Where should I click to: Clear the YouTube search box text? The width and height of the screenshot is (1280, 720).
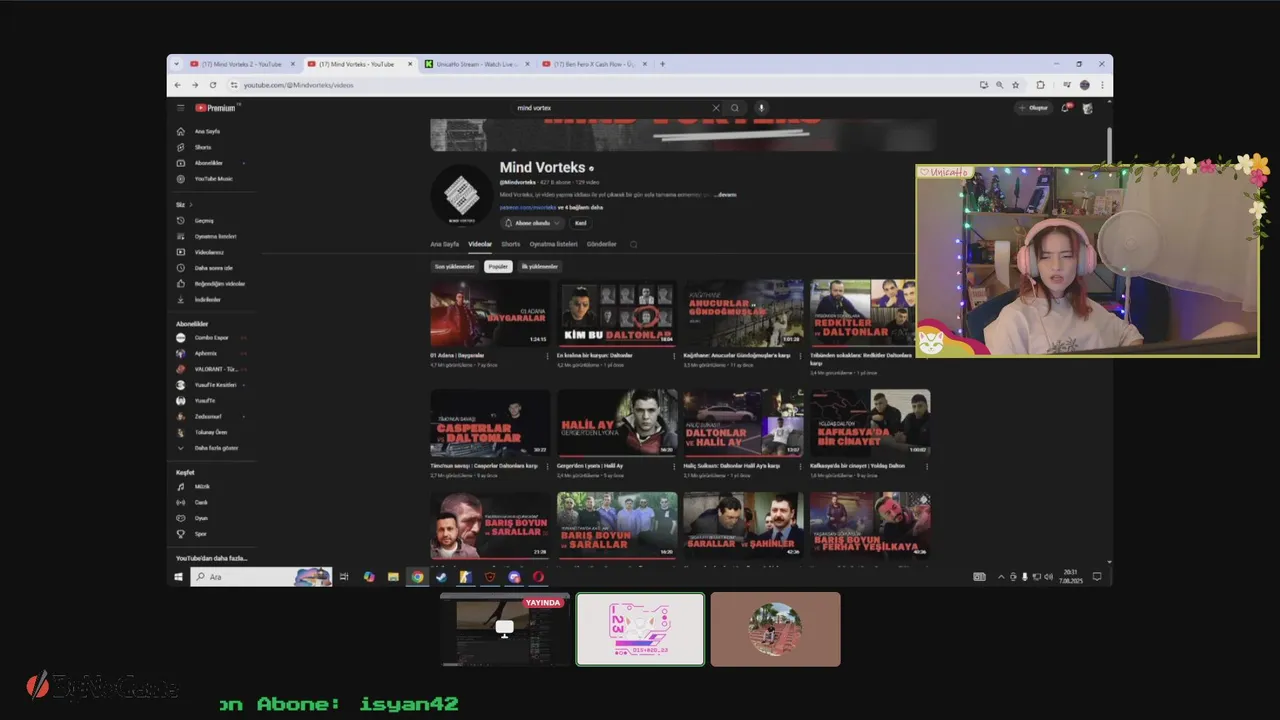[716, 108]
